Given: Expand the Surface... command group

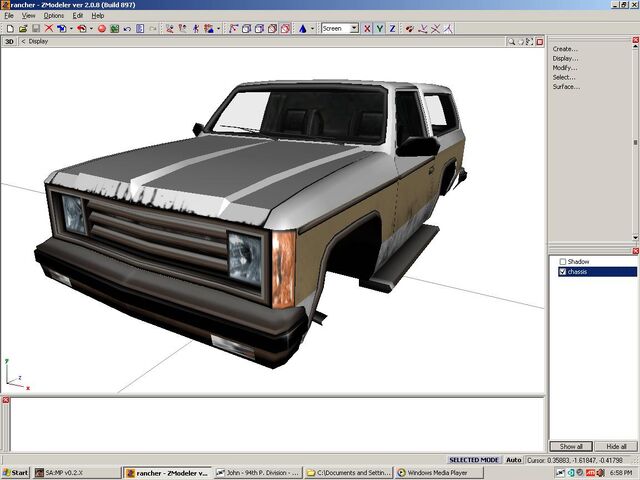Looking at the screenshot, I should click(566, 87).
